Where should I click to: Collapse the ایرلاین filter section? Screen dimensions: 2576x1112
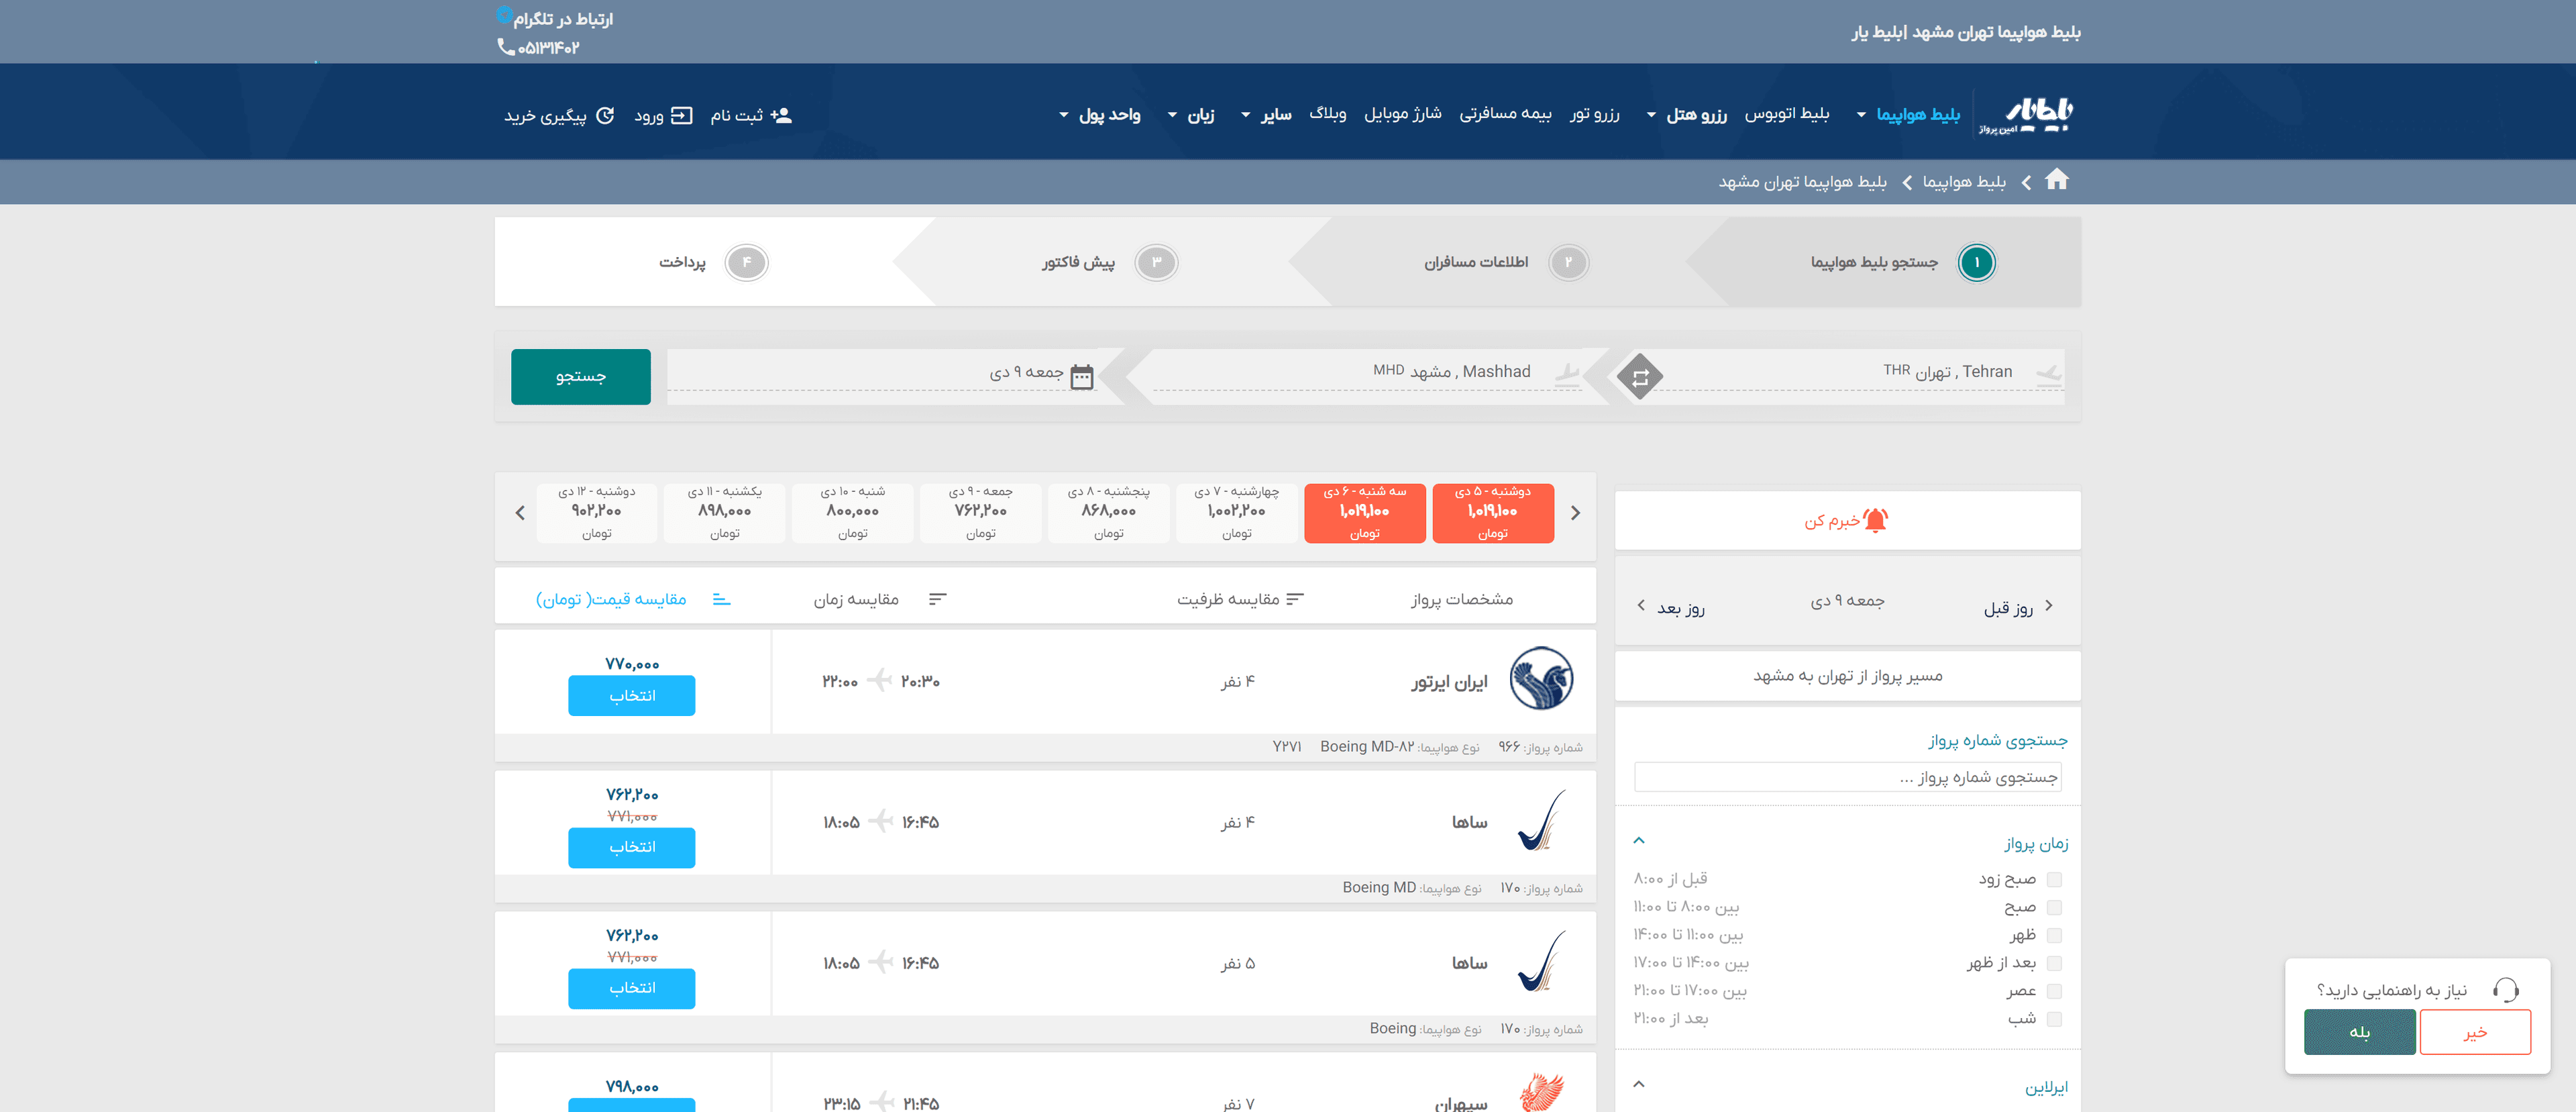tap(1638, 1084)
